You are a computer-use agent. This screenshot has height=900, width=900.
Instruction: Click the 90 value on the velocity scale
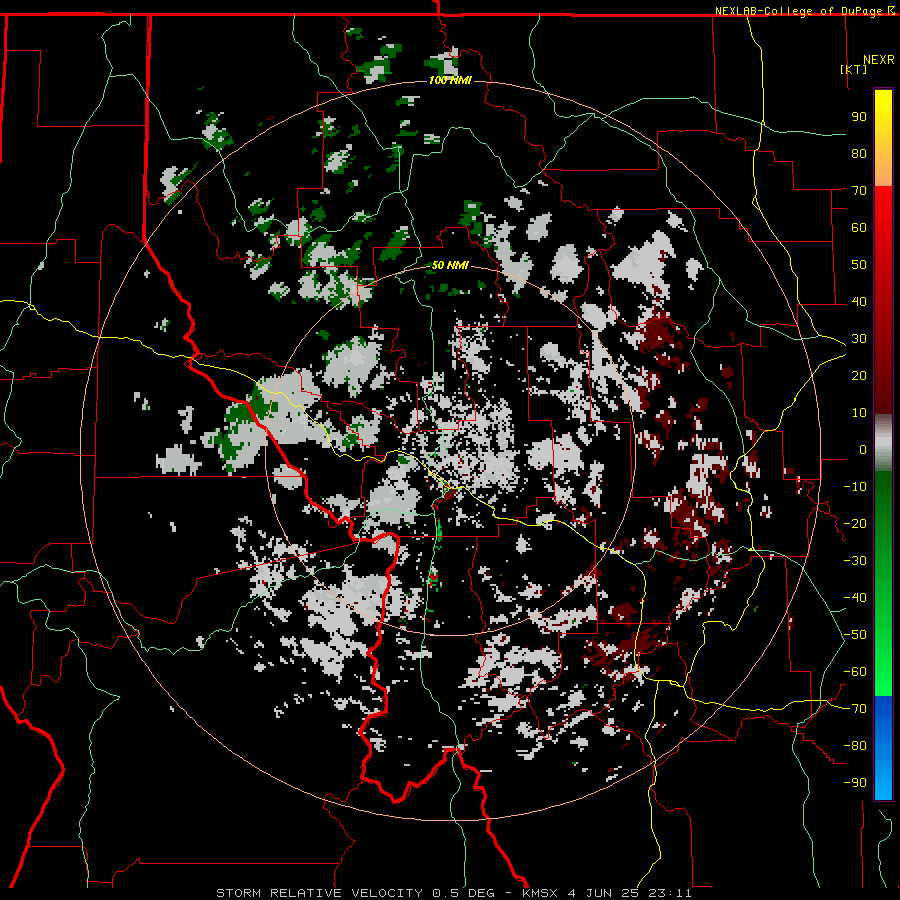click(x=859, y=117)
